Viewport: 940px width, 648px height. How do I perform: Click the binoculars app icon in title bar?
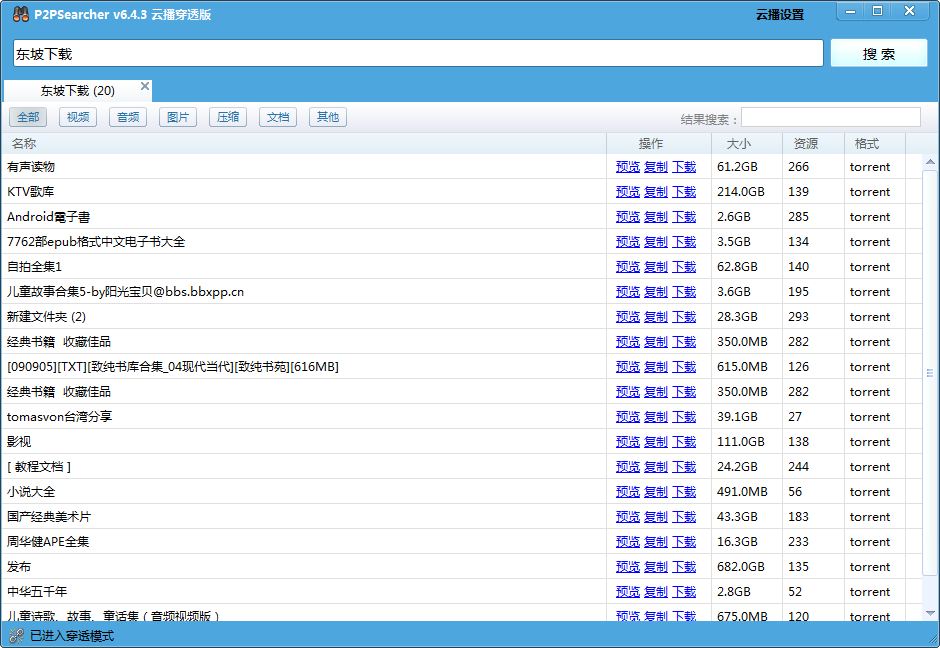tap(20, 14)
